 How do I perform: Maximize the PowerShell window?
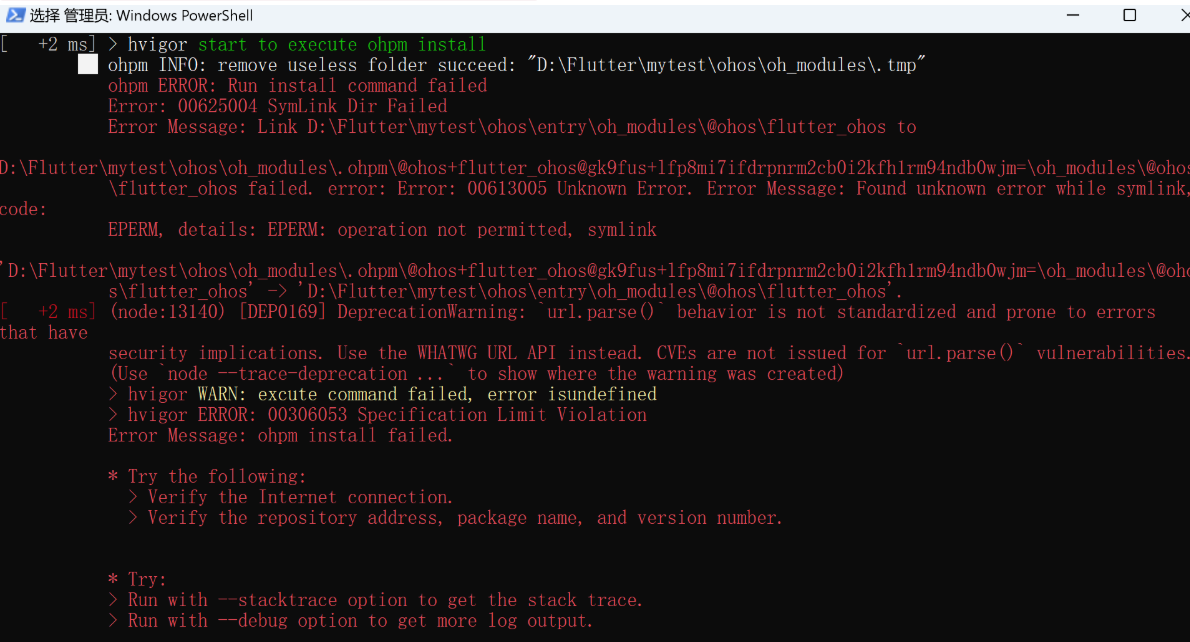(1129, 15)
